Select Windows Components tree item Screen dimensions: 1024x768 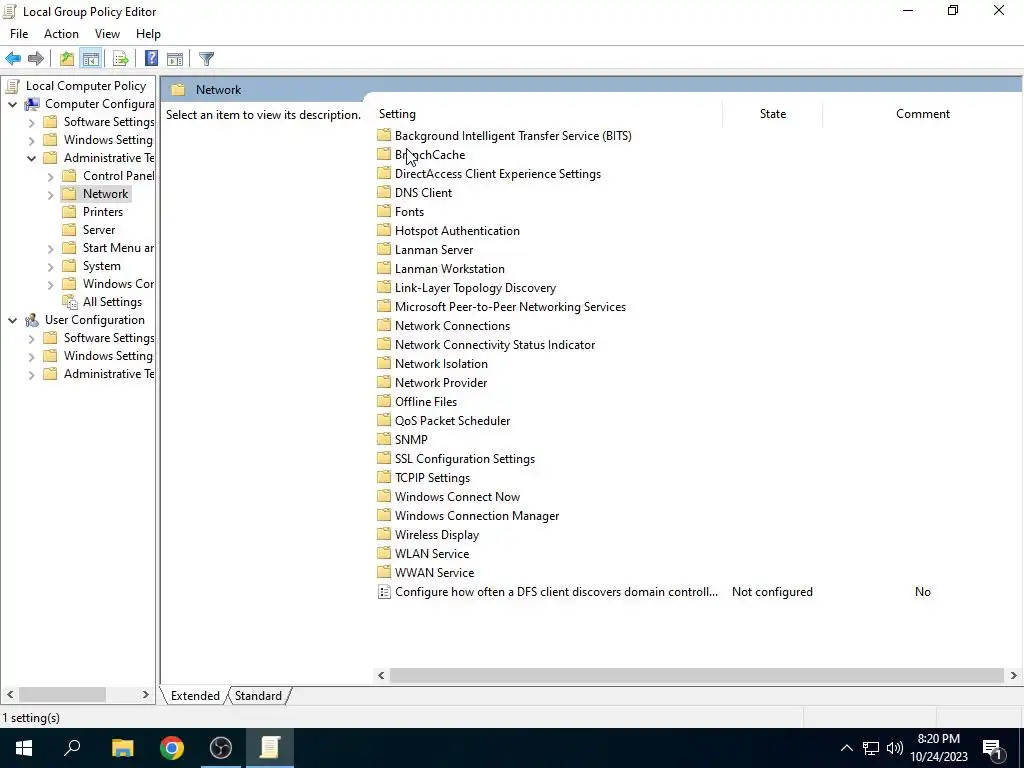pyautogui.click(x=118, y=284)
